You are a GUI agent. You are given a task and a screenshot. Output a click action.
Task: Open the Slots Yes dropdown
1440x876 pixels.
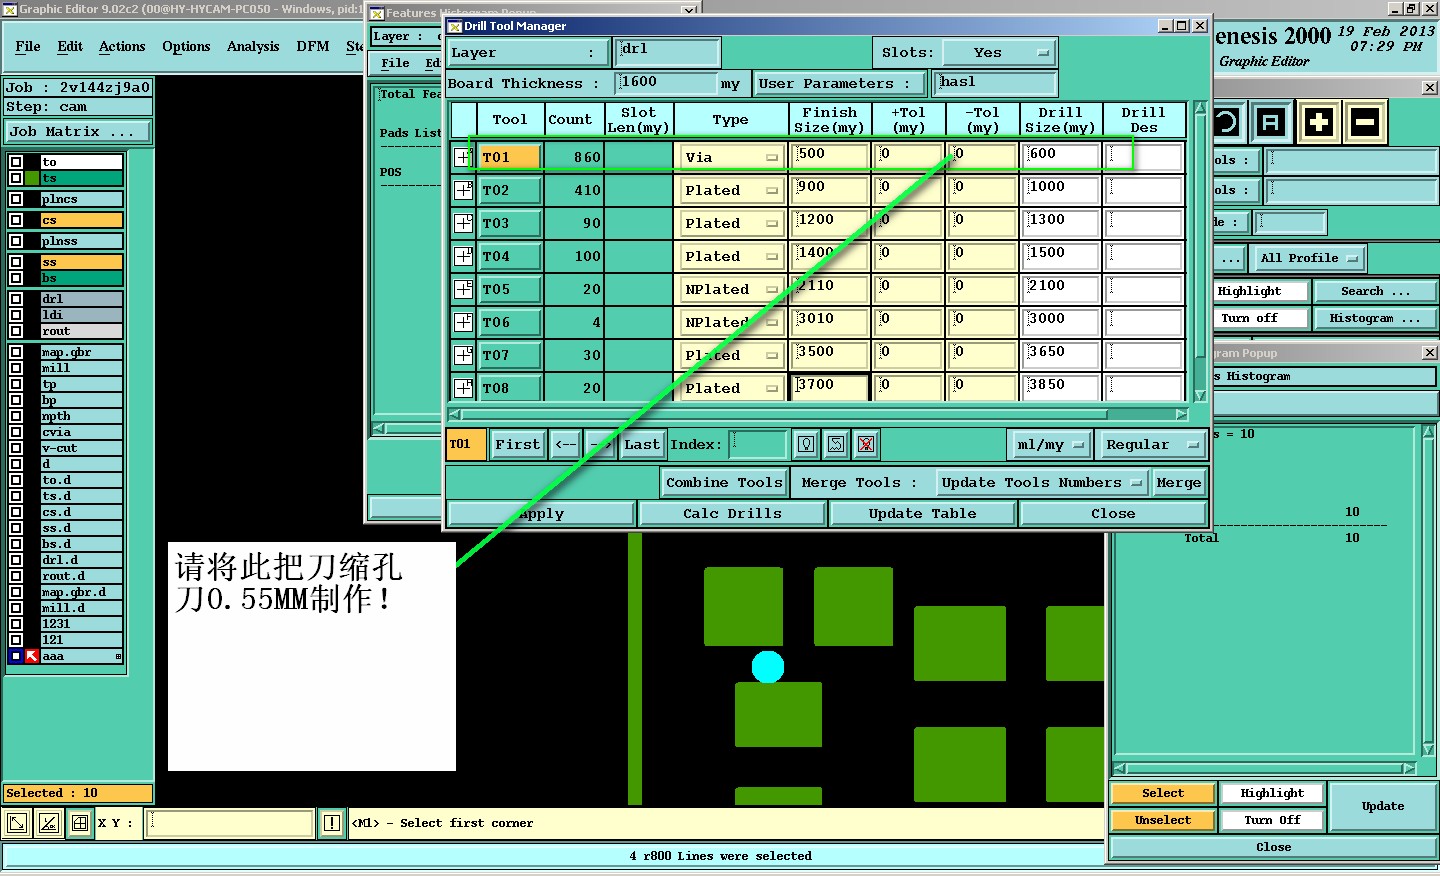pos(998,52)
